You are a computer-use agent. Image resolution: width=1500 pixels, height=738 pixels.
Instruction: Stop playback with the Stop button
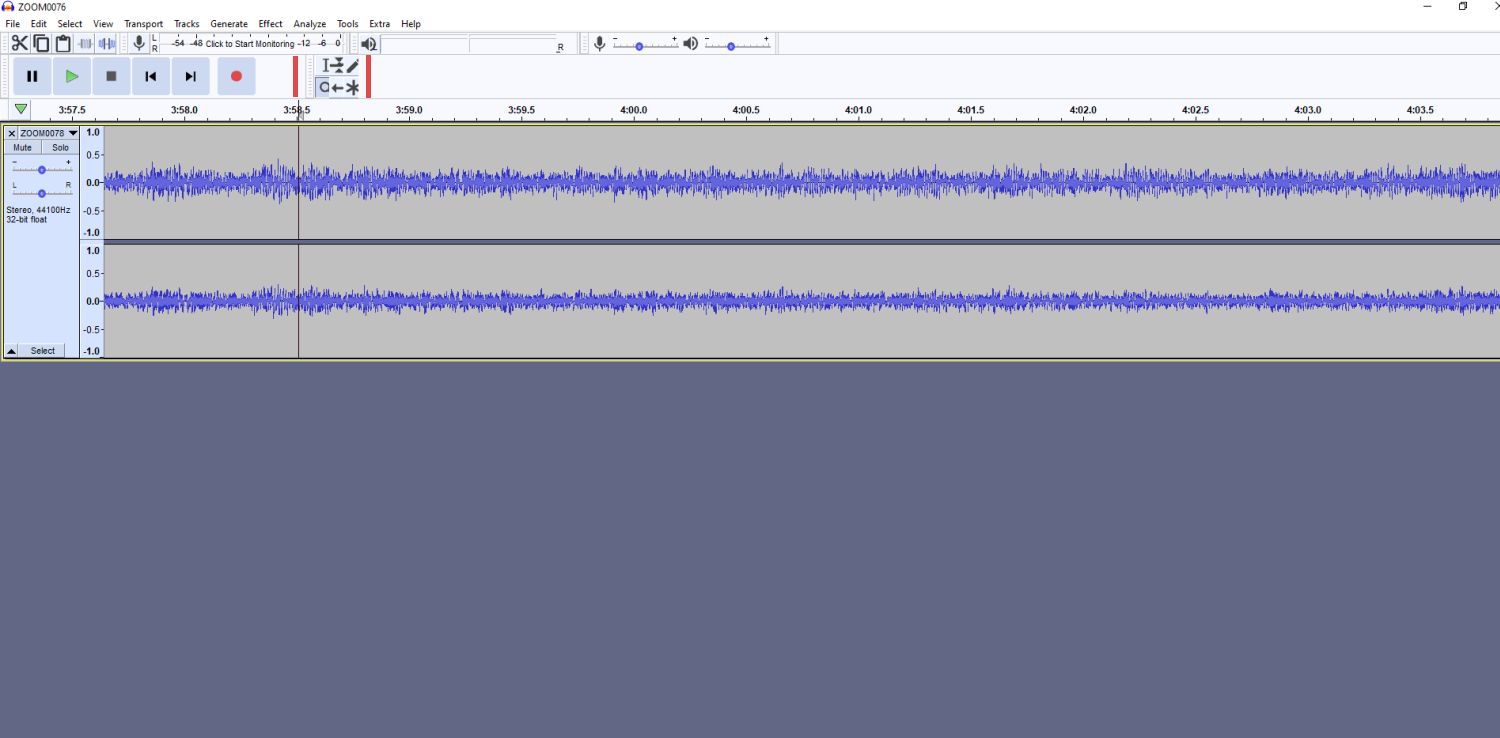point(112,76)
